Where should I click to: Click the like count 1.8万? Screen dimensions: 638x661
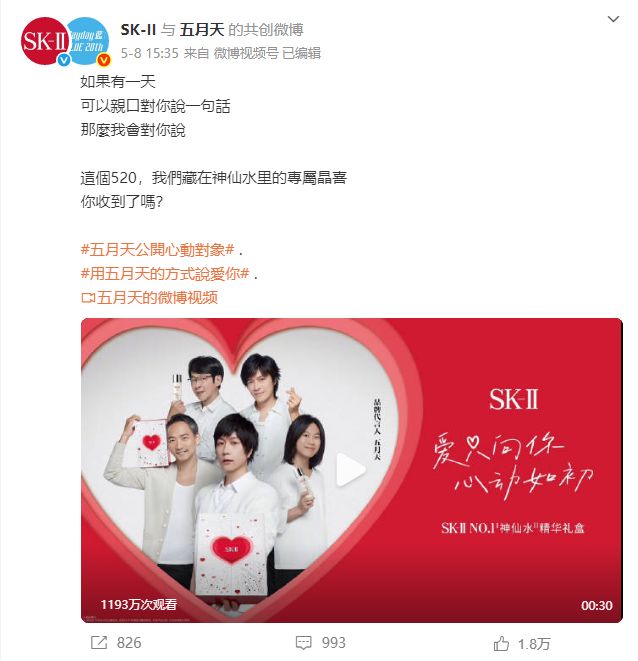(x=534, y=644)
